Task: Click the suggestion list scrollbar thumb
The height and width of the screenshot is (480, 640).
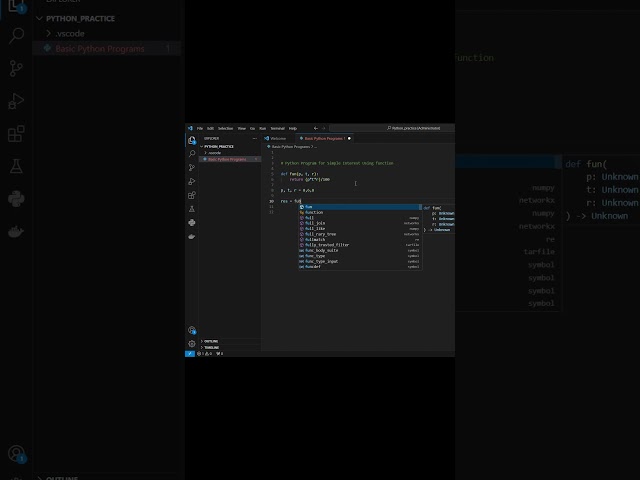Action: point(420,207)
